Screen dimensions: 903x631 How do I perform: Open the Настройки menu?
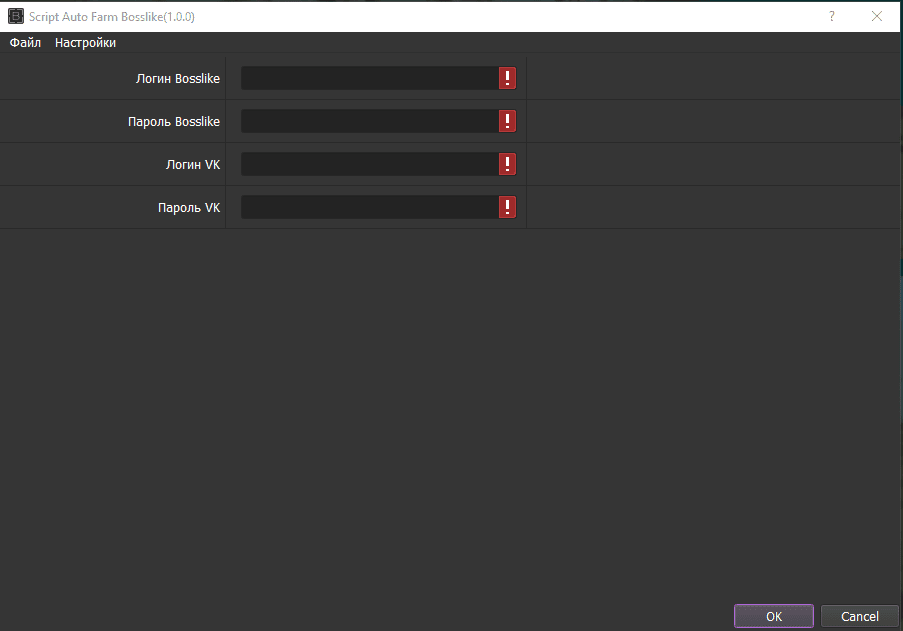[x=85, y=43]
